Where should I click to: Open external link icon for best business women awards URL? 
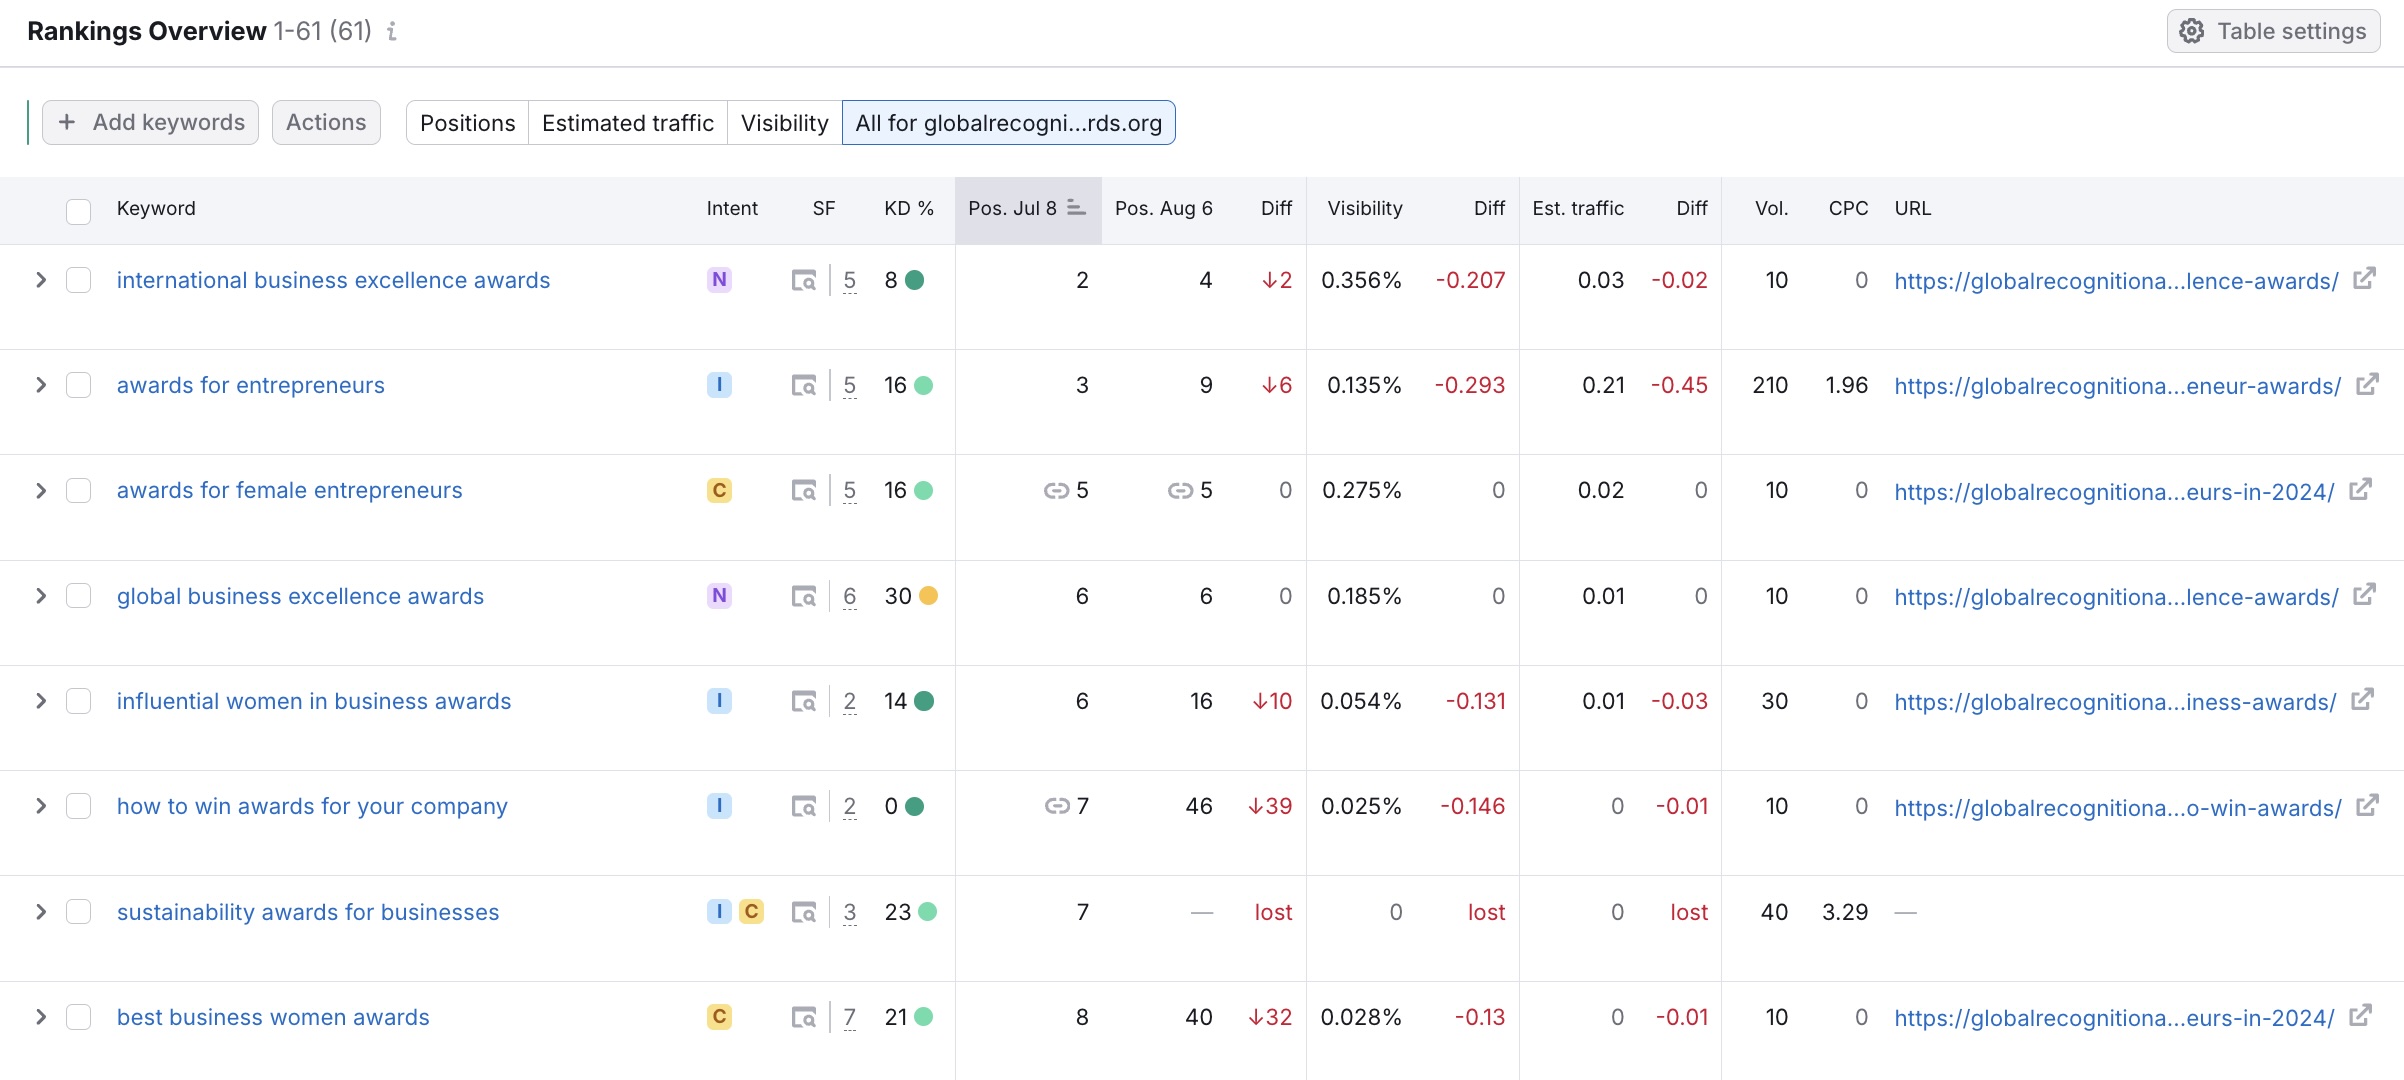coord(2360,1016)
